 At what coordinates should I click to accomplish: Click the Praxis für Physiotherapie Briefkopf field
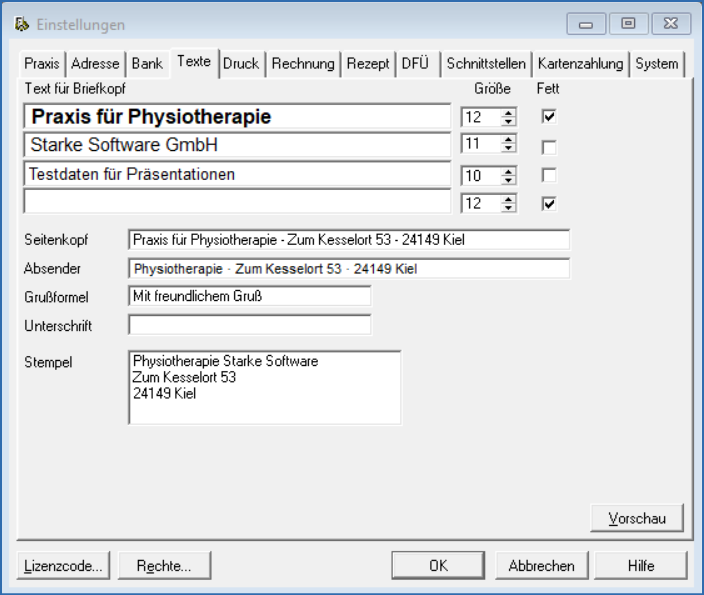click(x=237, y=117)
